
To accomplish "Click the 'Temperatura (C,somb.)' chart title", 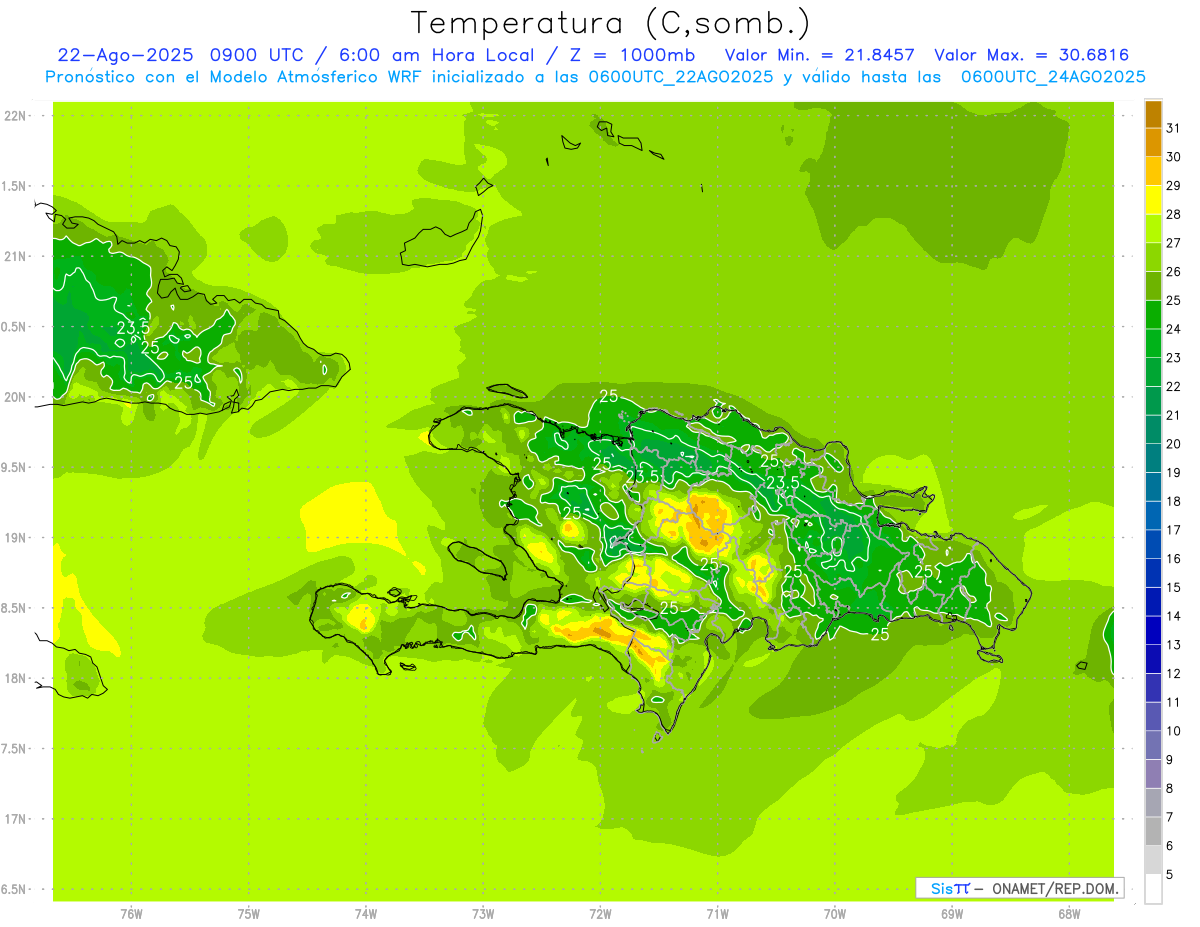I will (x=610, y=23).
